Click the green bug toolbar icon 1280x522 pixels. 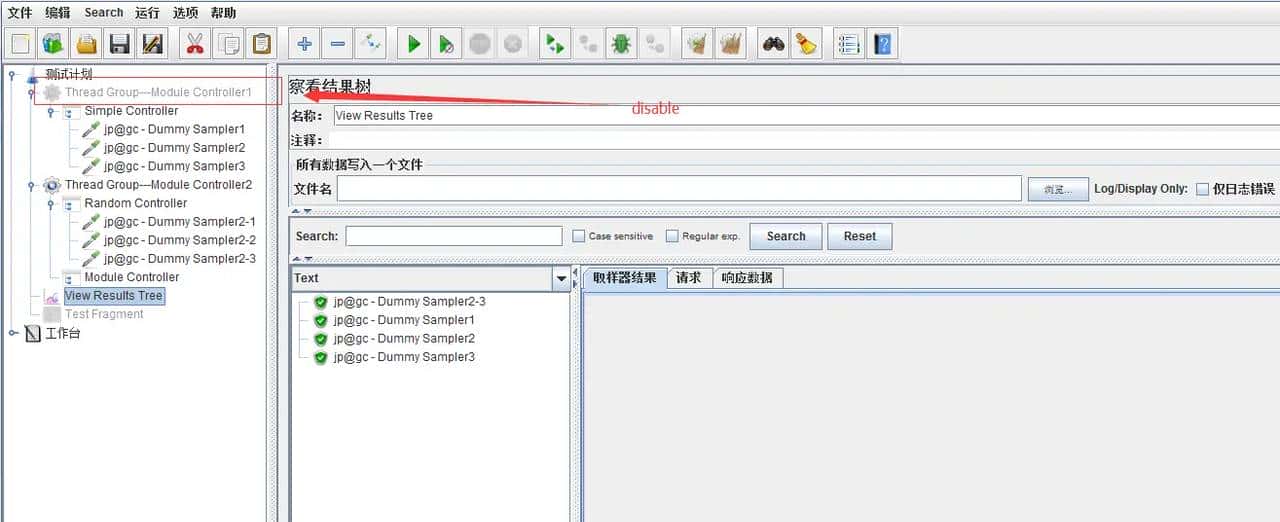[x=622, y=44]
